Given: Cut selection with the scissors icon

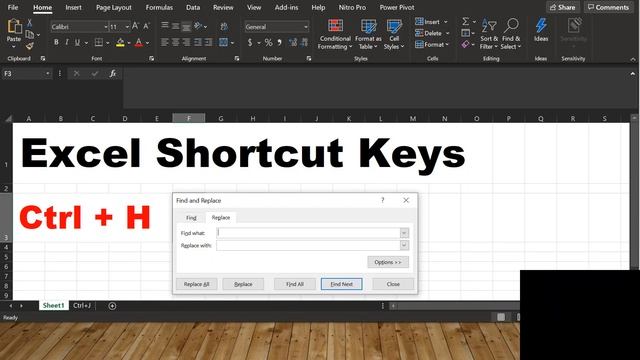Looking at the screenshot, I should point(29,23).
